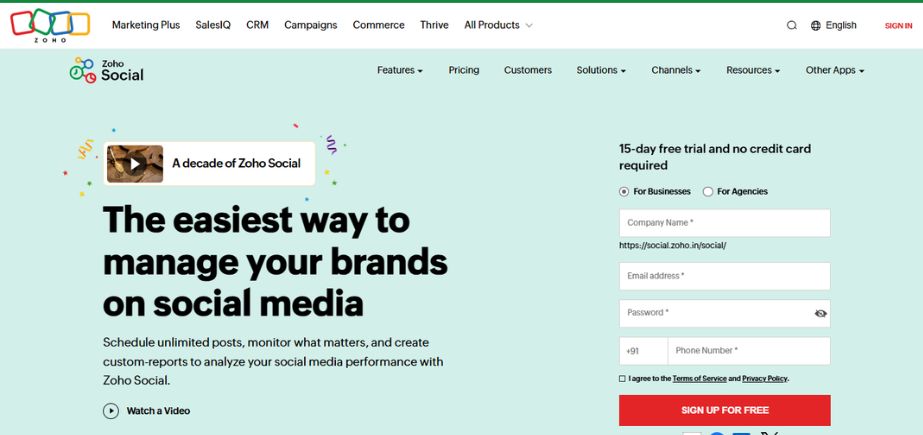Check the Terms of Service agreement box

coord(622,379)
